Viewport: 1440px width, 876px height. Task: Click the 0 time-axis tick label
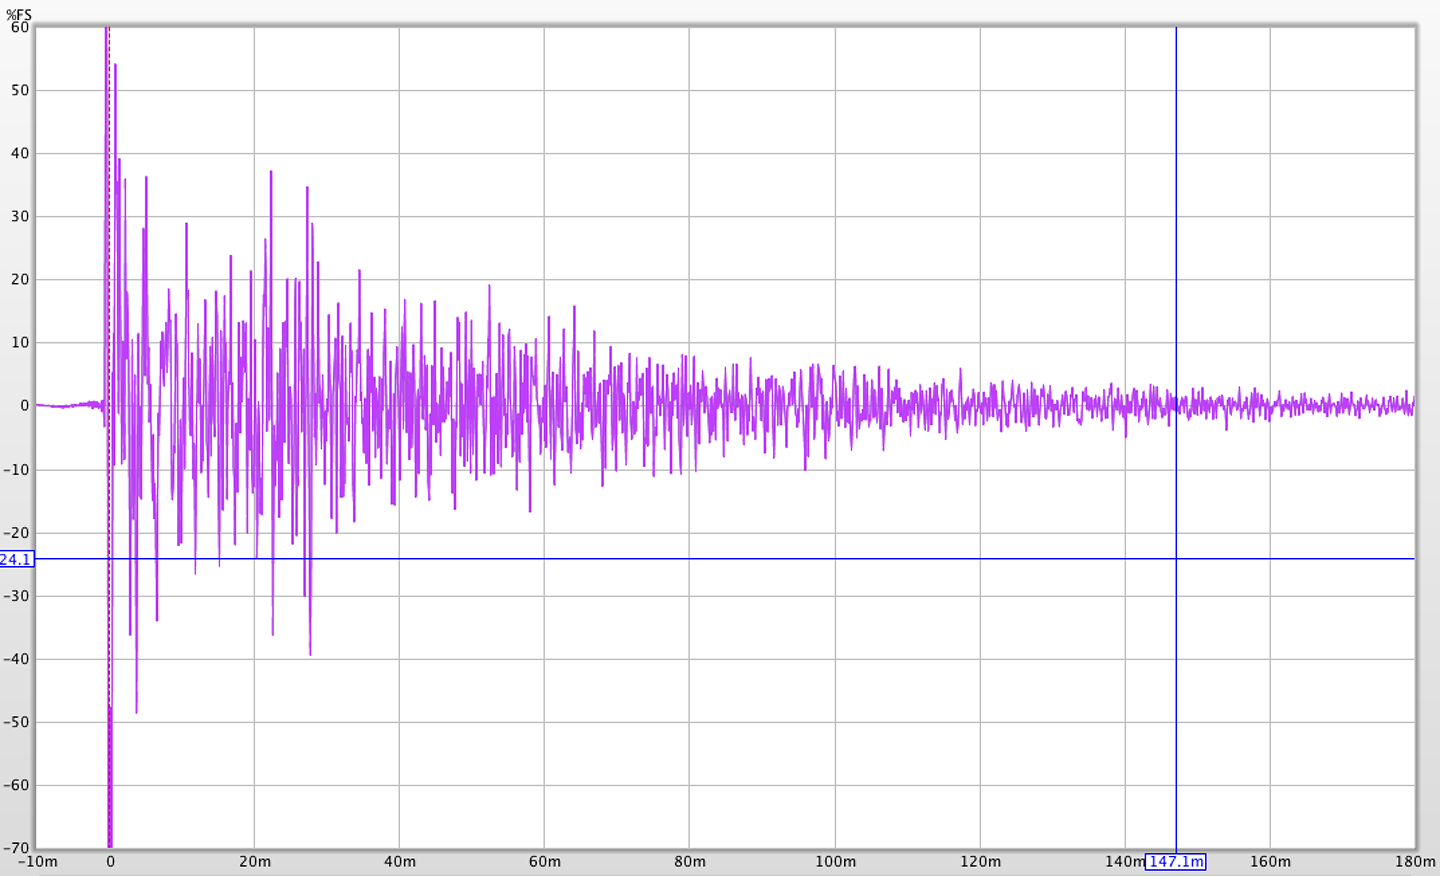click(x=110, y=861)
